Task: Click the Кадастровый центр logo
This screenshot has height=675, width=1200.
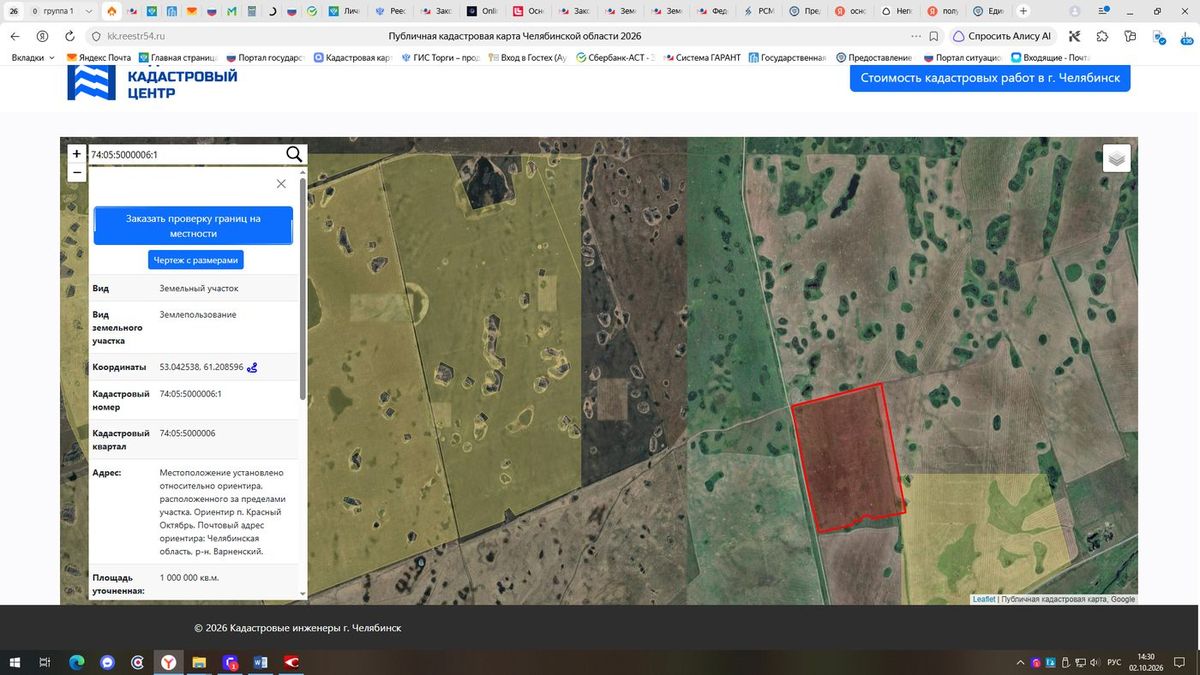Action: point(152,84)
